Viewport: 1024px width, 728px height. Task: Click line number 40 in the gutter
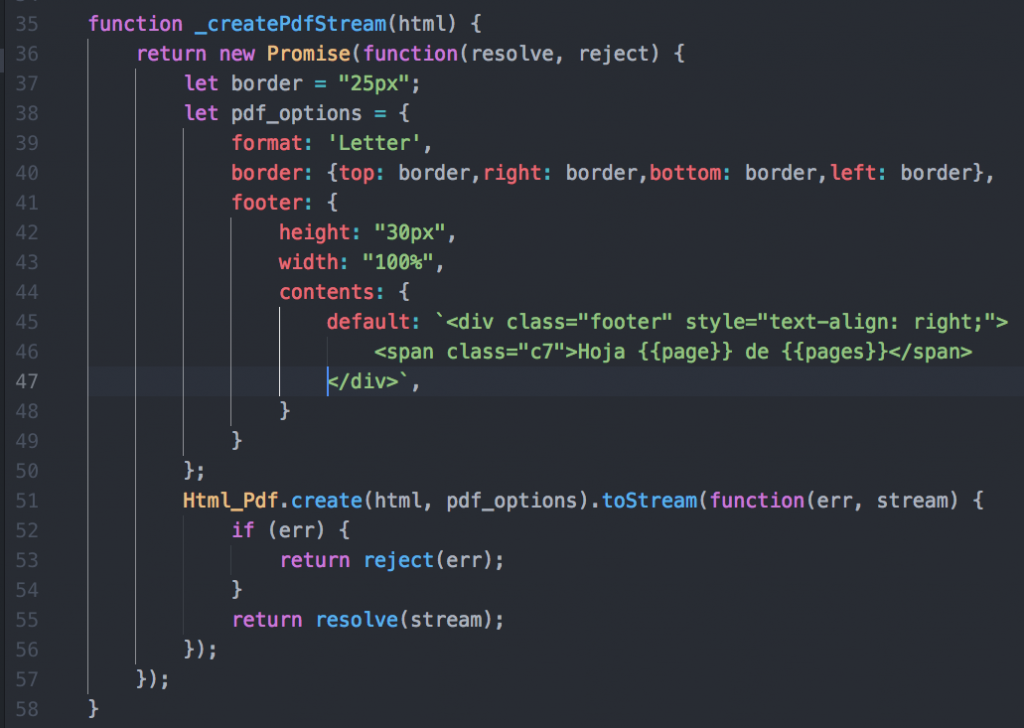point(27,173)
